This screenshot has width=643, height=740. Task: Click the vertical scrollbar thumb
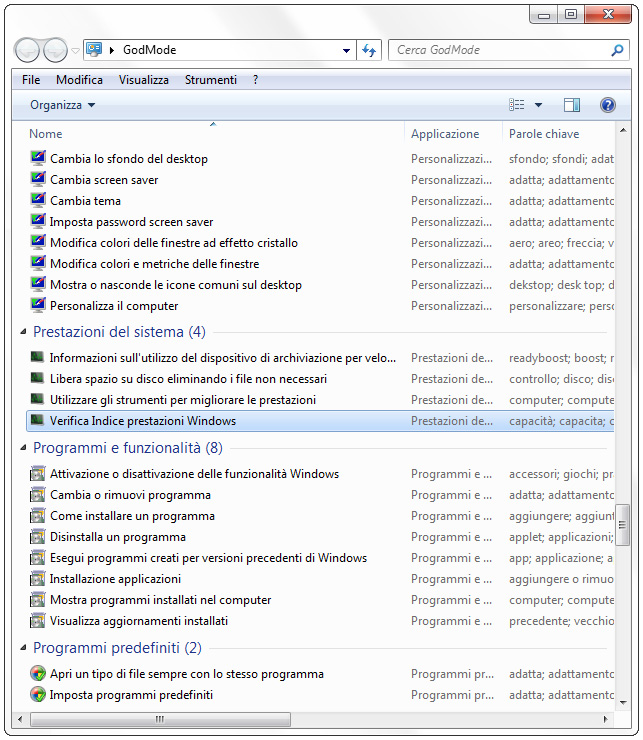pos(623,524)
